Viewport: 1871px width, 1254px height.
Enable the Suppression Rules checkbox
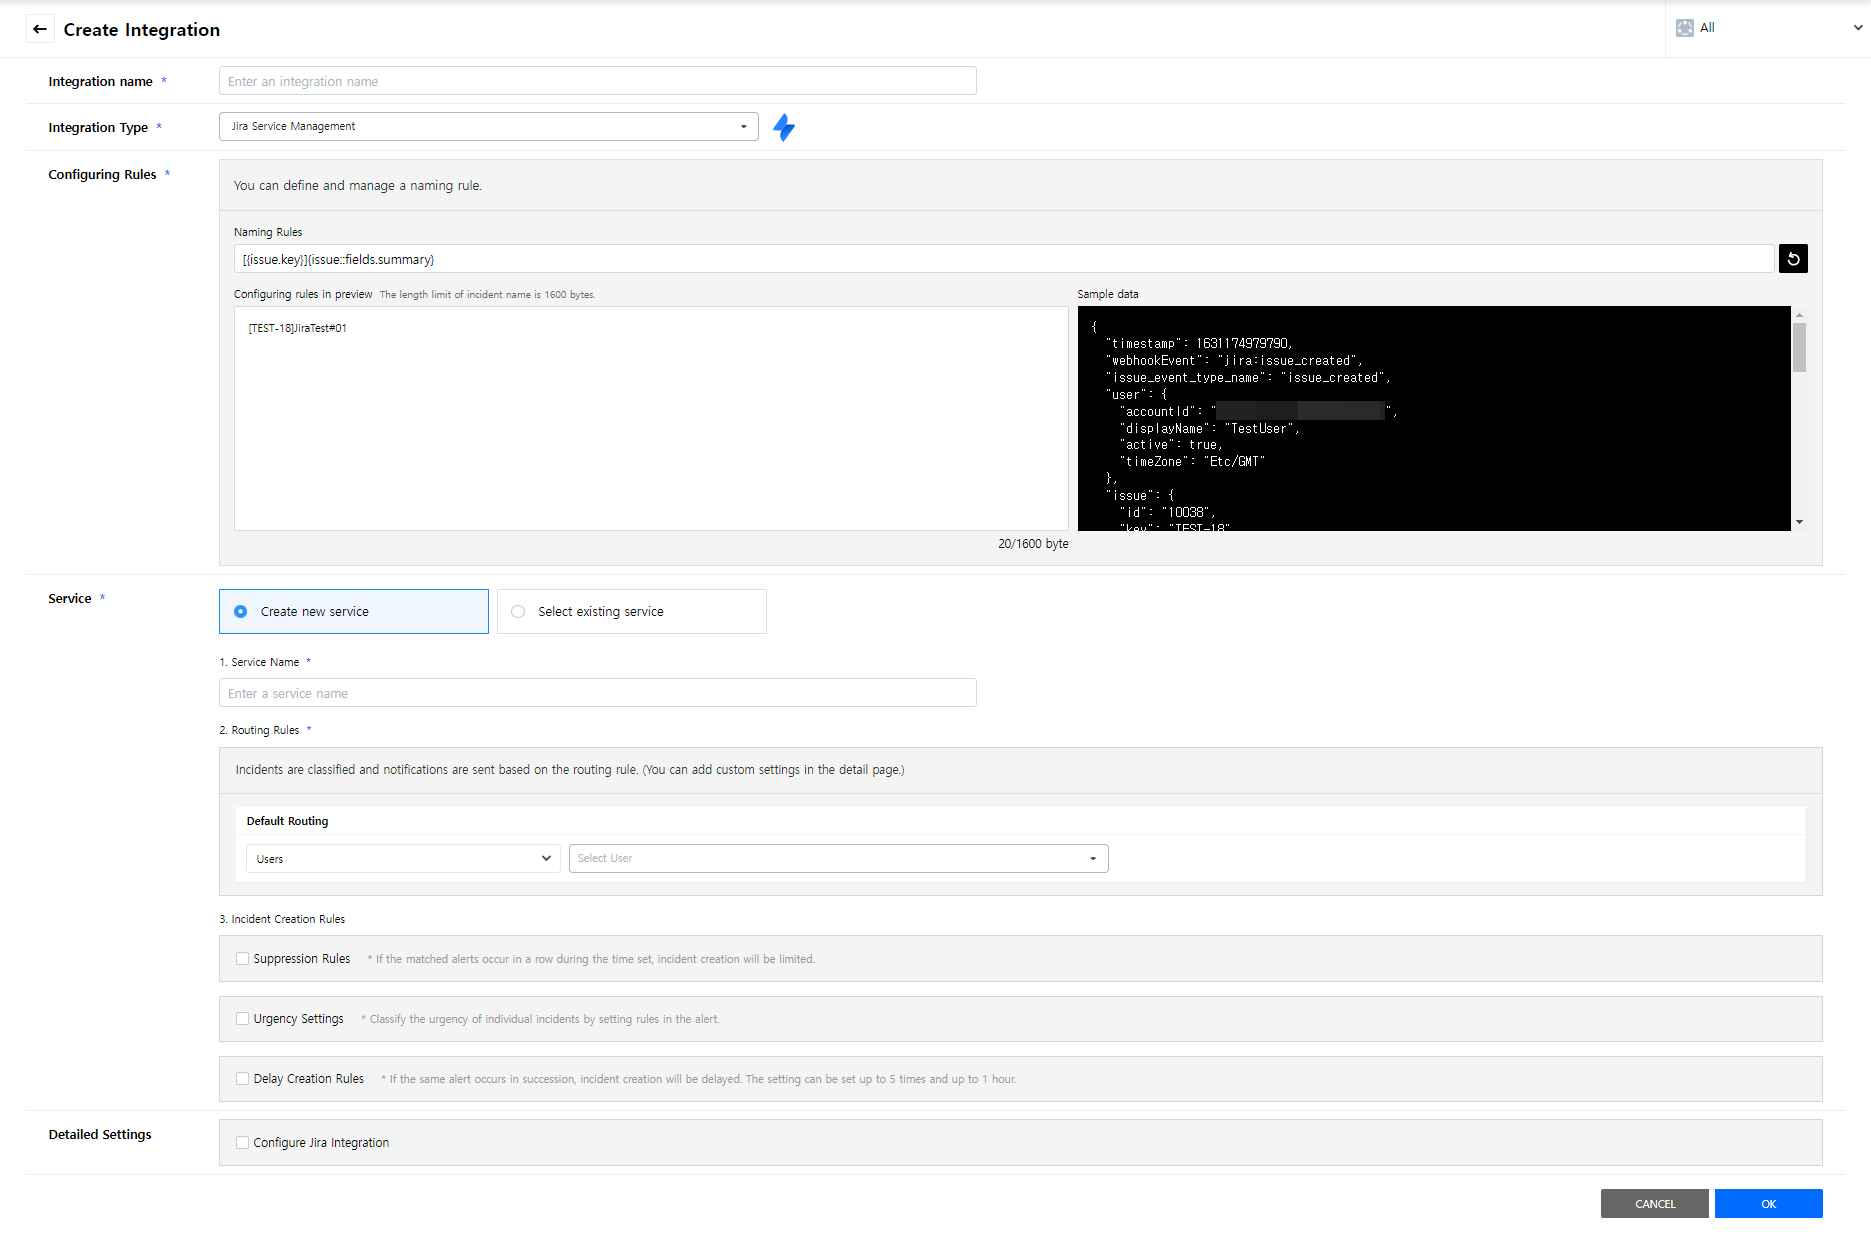[242, 958]
